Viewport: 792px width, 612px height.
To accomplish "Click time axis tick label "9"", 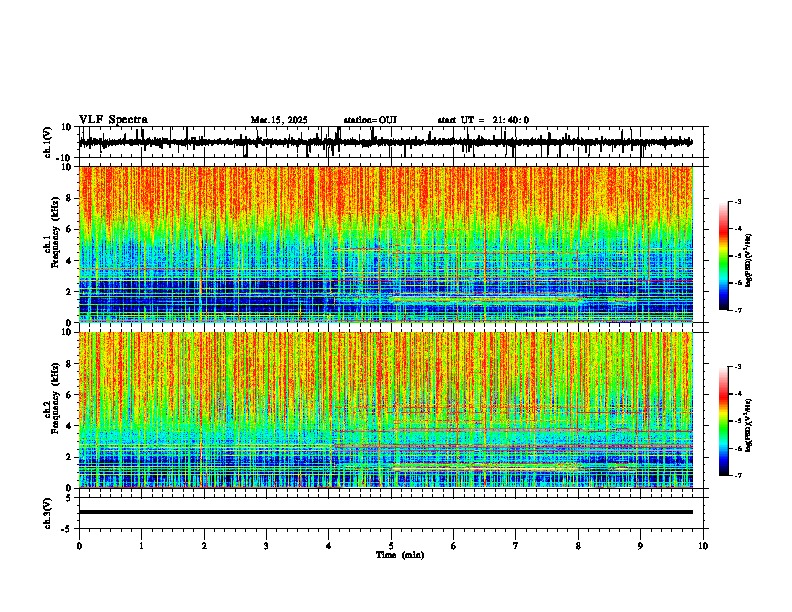I will click(x=640, y=546).
